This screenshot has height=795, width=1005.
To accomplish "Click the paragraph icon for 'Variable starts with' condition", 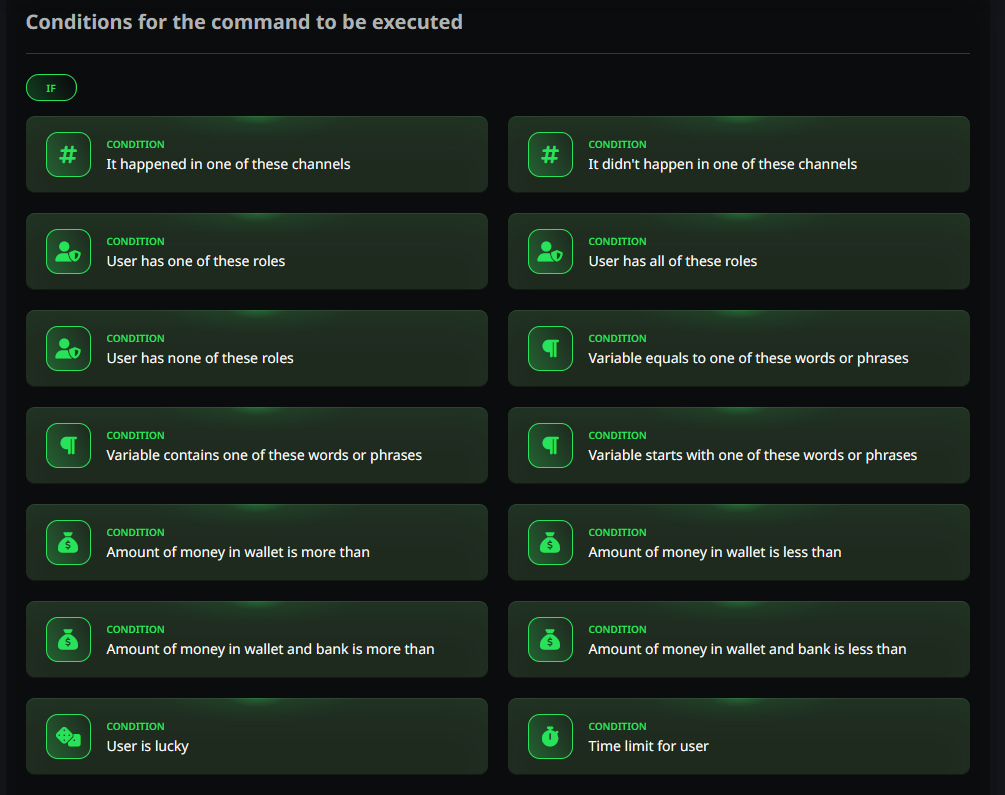I will pos(551,446).
